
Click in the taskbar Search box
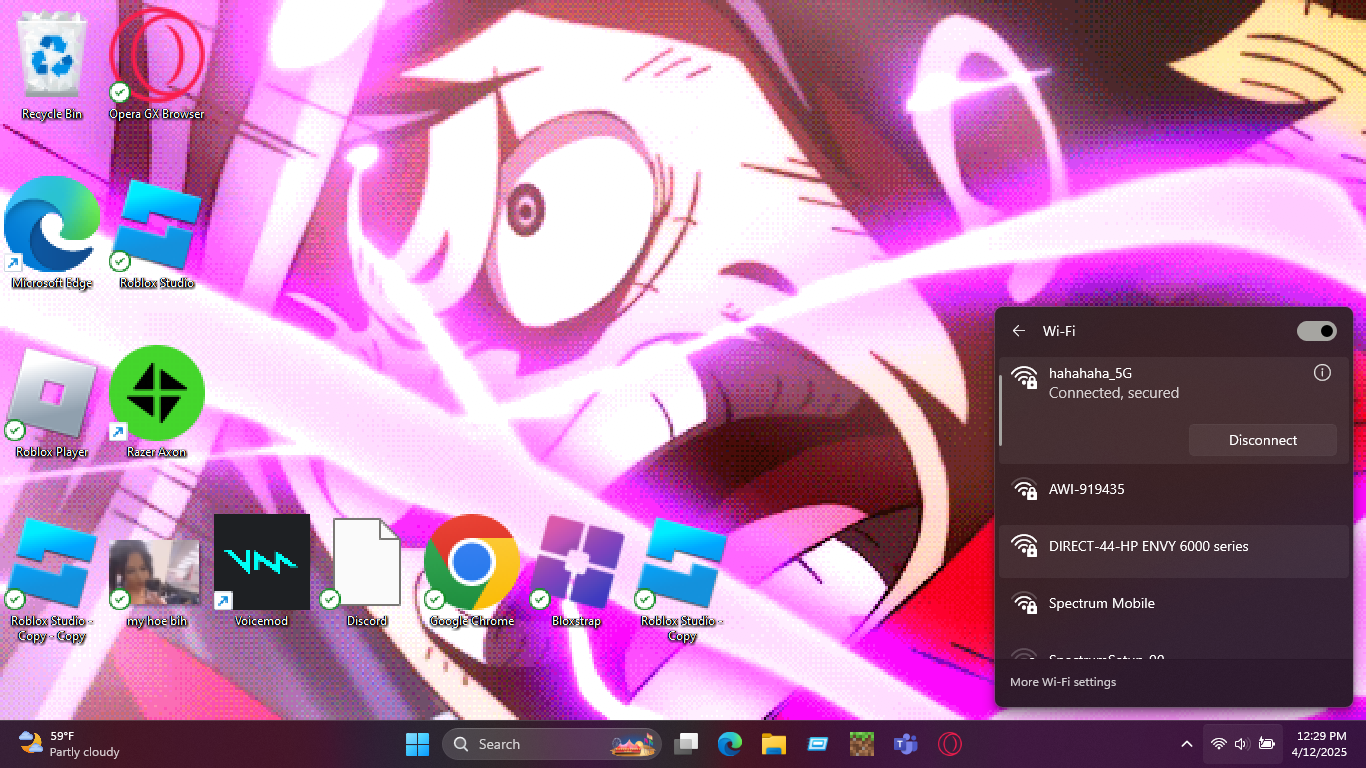pyautogui.click(x=552, y=744)
